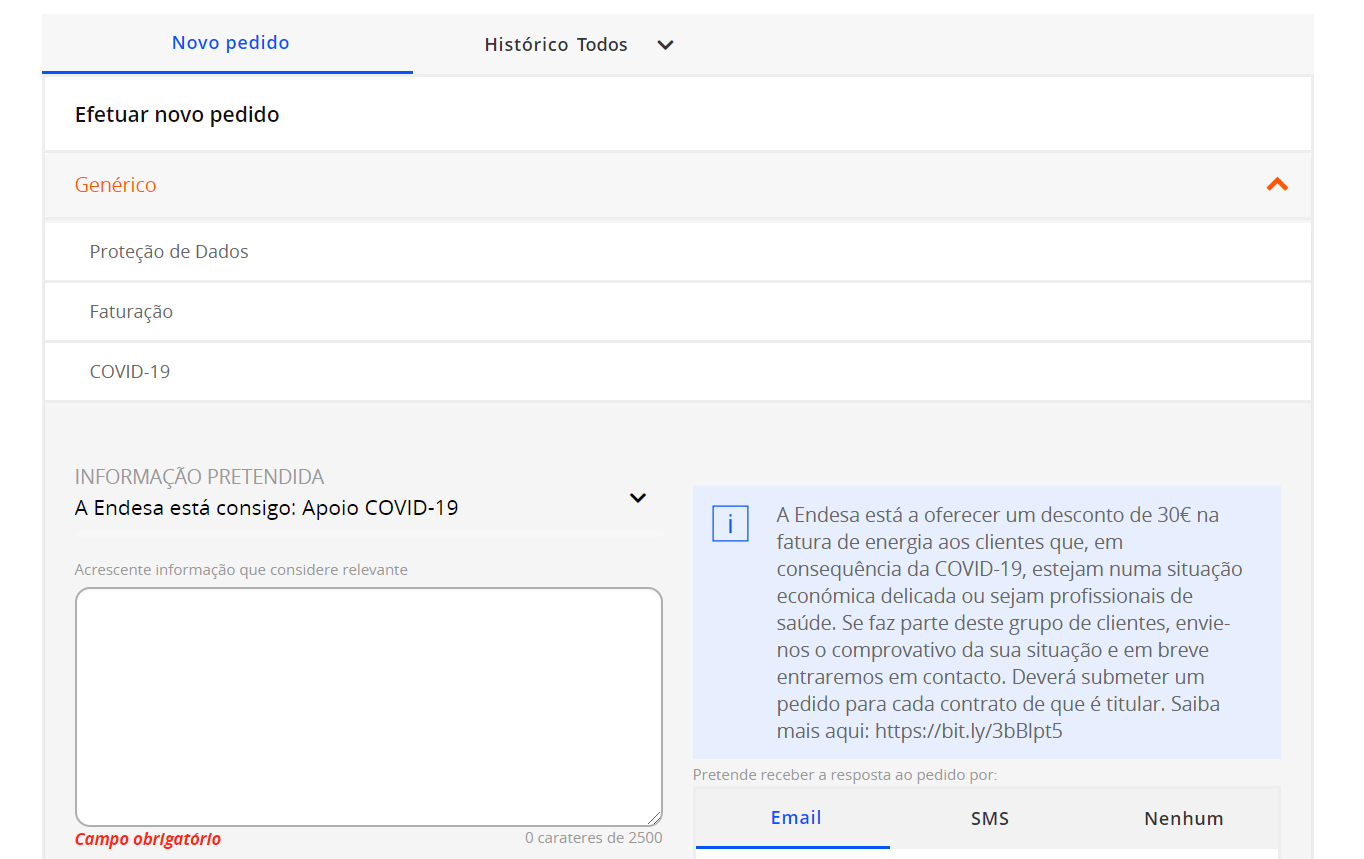This screenshot has width=1364, height=859.
Task: Click the text area resize handle
Action: 654,818
